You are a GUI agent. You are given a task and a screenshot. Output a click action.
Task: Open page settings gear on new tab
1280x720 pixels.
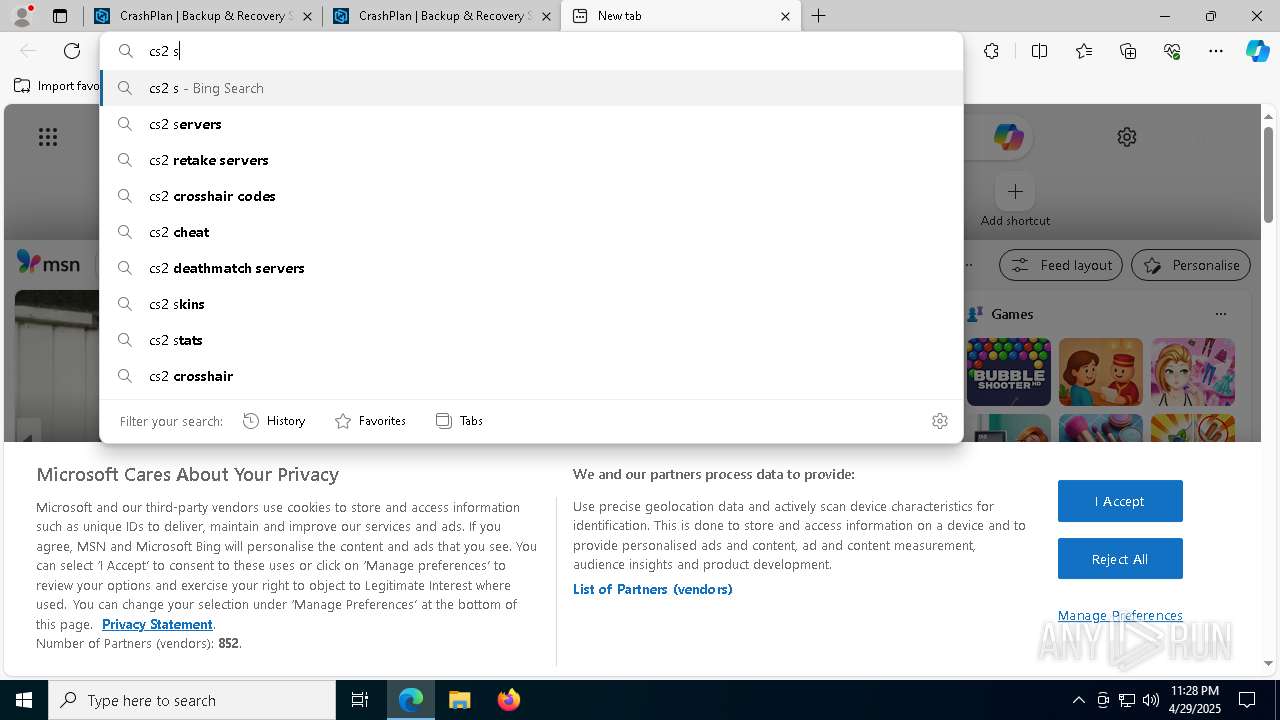click(1127, 137)
